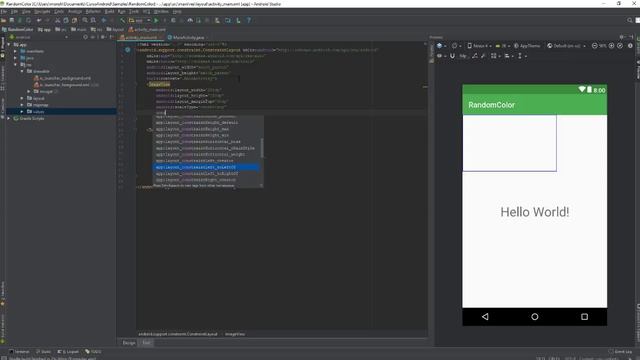Open the device Nexus 4 dropdown

tap(480, 46)
